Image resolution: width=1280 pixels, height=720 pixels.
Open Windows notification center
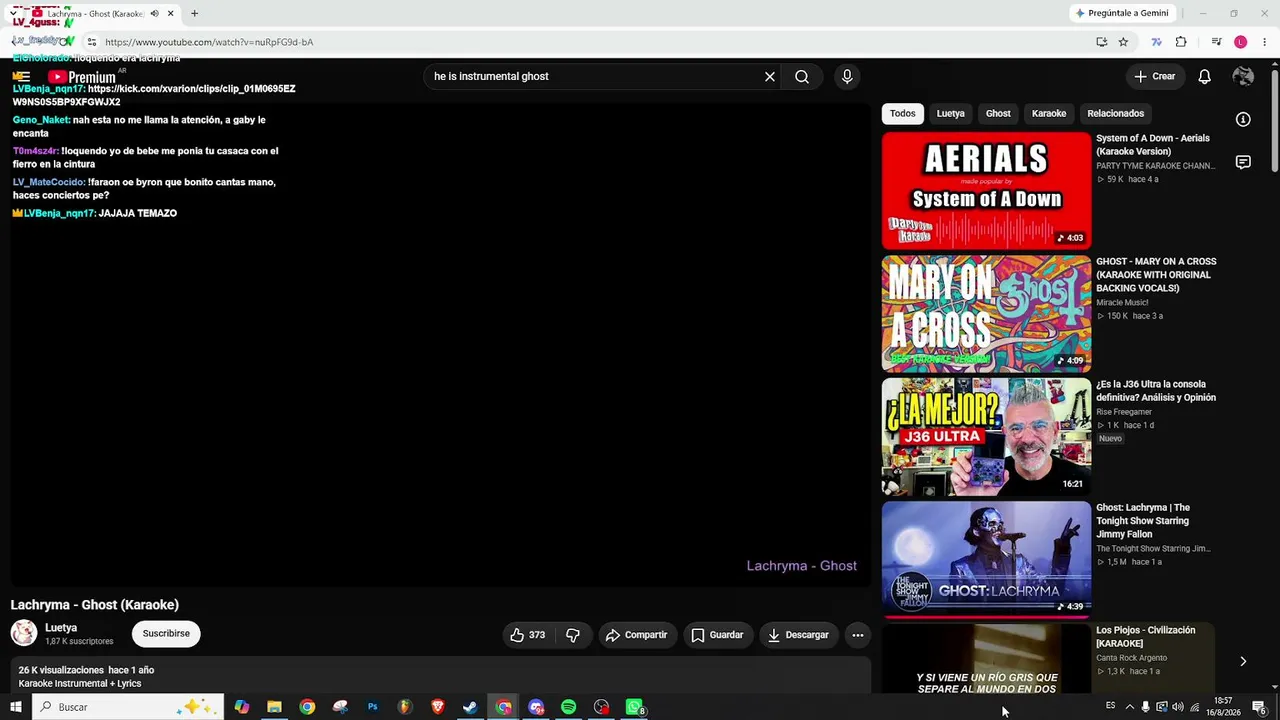coord(1260,707)
